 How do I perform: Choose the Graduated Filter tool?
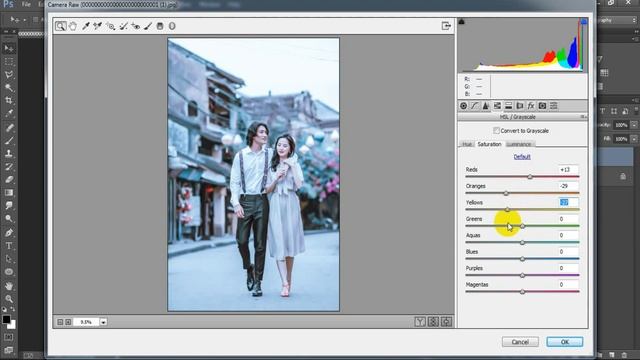point(160,26)
